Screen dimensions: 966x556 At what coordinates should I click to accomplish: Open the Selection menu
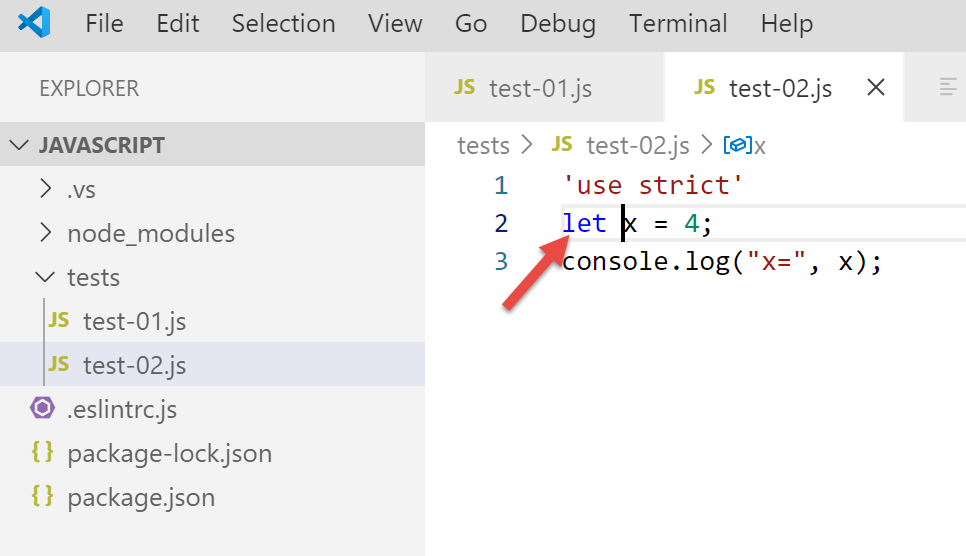point(283,23)
